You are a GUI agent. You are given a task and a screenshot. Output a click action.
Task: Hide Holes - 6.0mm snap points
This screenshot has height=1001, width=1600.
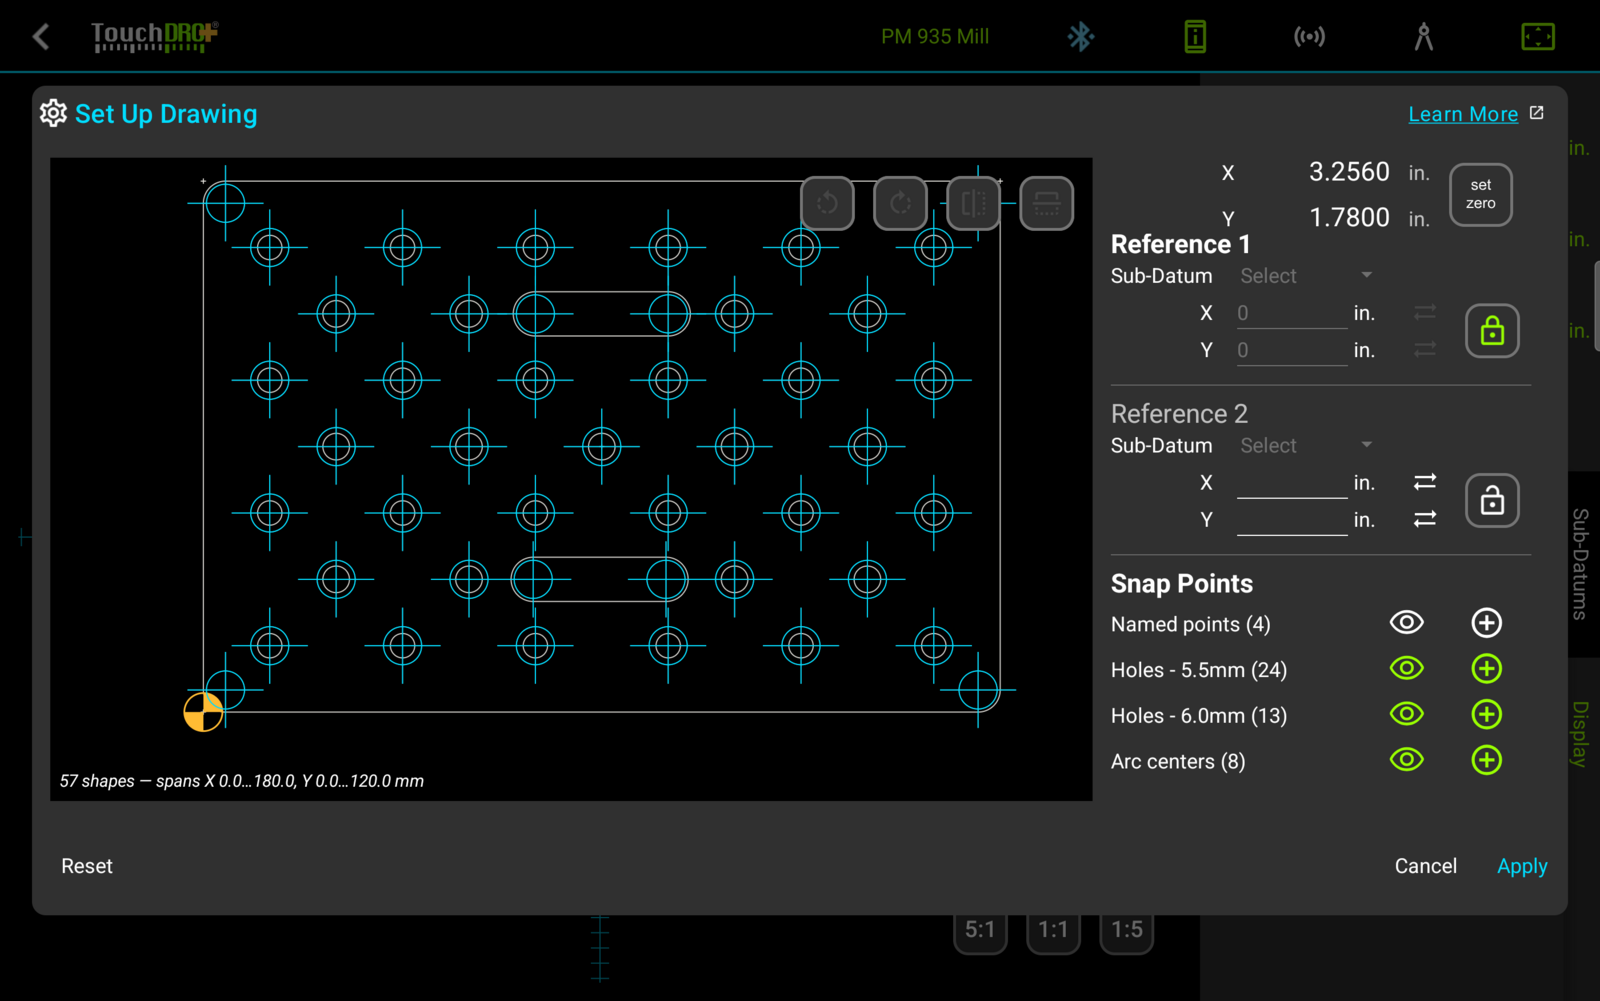pyautogui.click(x=1407, y=714)
